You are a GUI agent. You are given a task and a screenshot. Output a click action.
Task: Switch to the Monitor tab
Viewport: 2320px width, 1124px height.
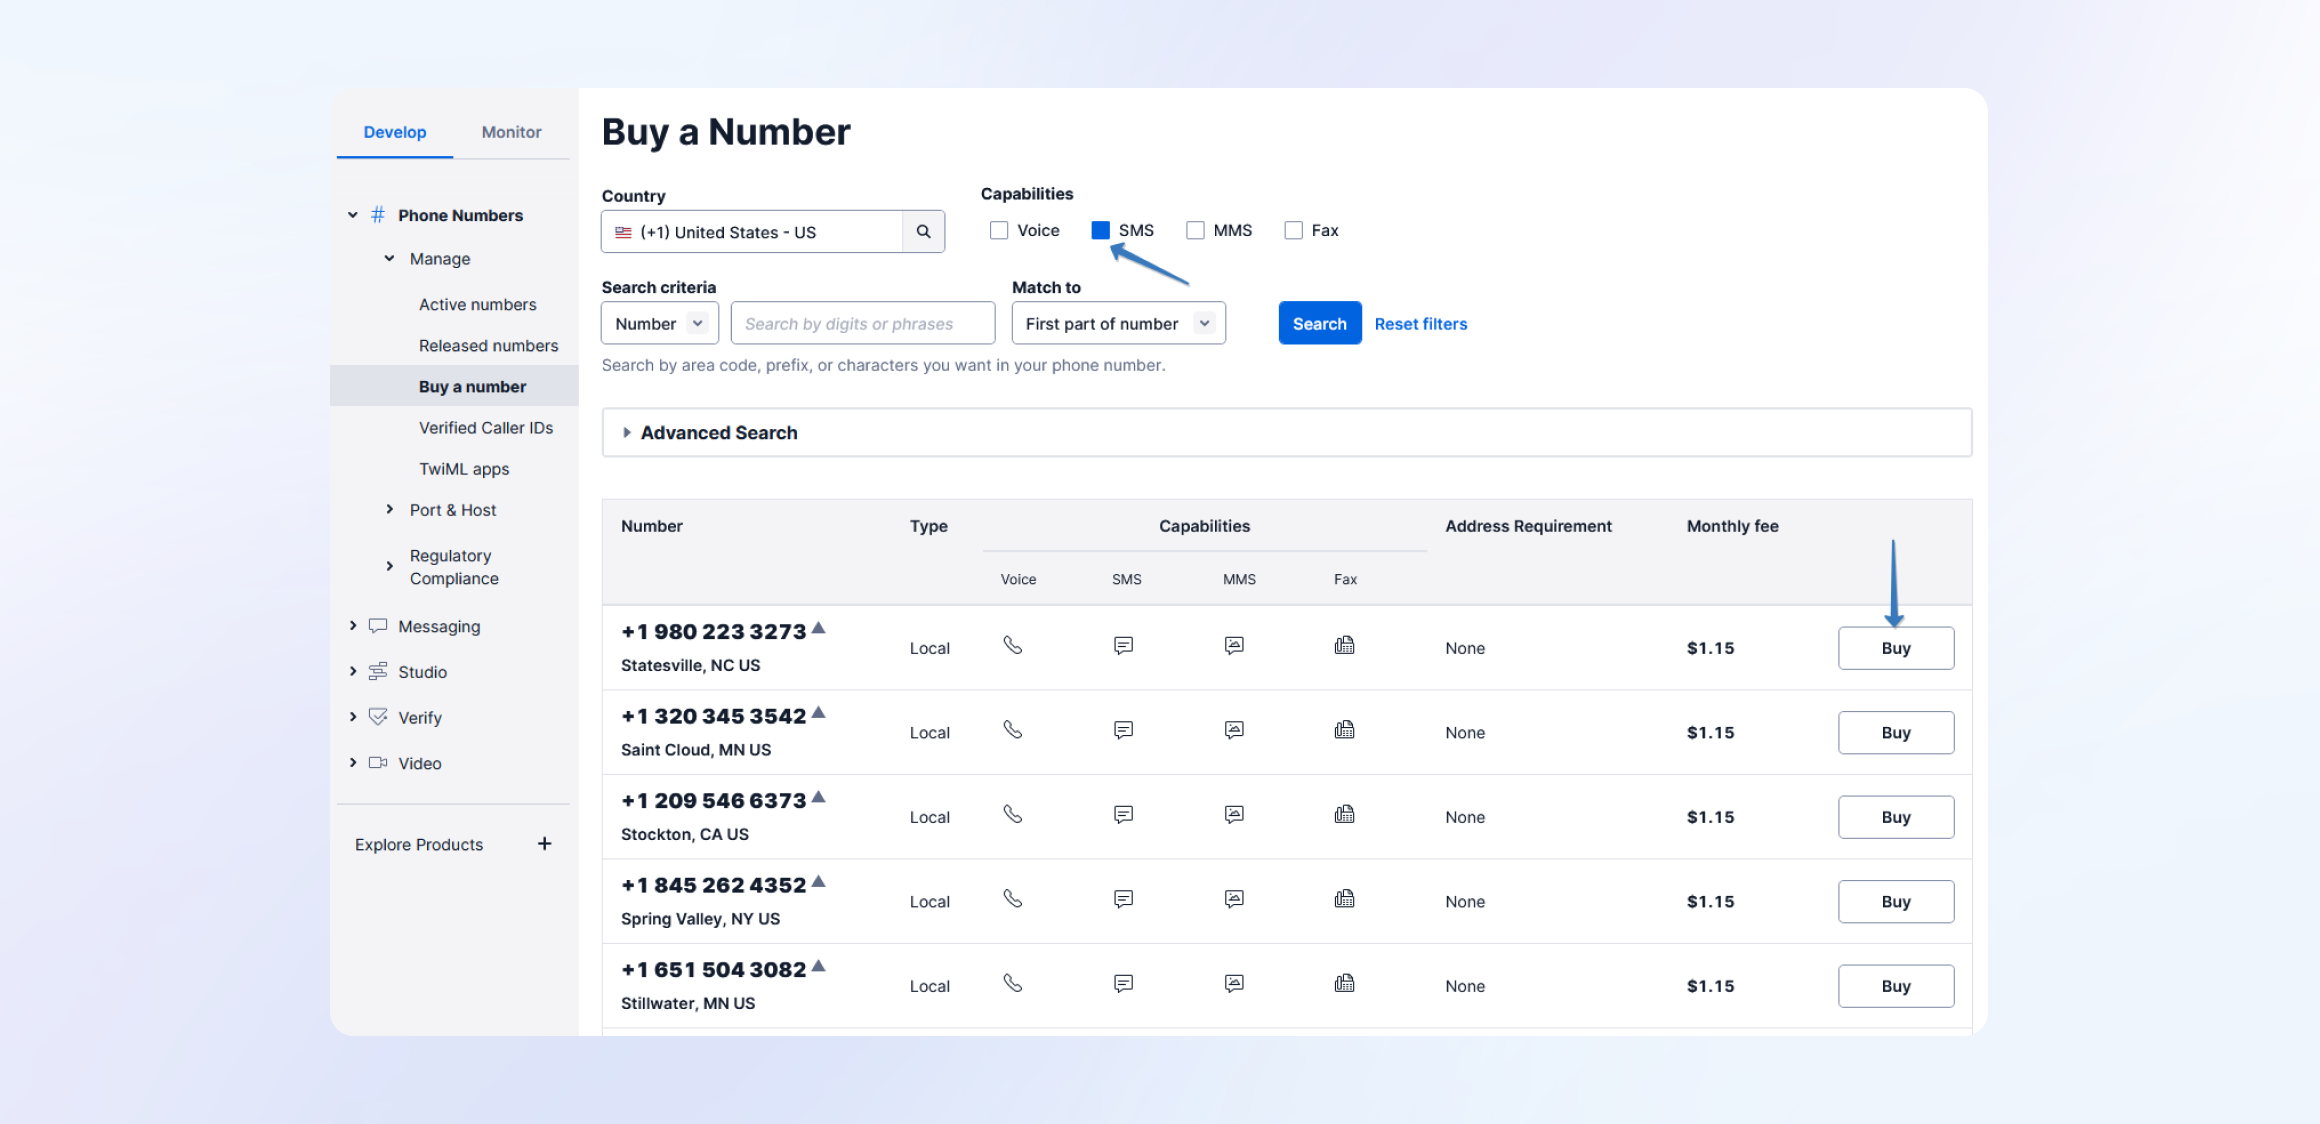click(511, 132)
